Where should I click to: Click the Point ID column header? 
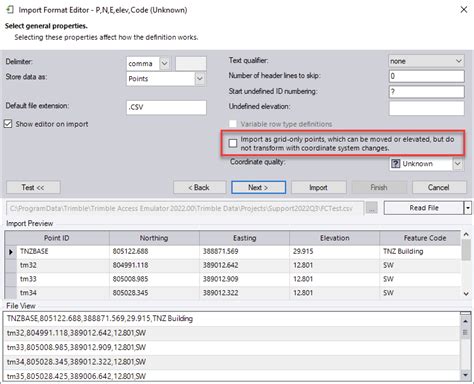point(57,238)
